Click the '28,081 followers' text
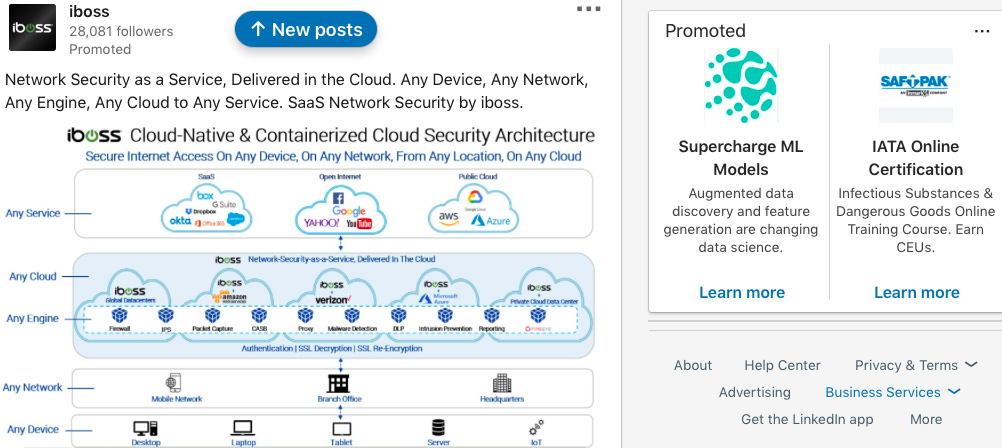 click(121, 31)
